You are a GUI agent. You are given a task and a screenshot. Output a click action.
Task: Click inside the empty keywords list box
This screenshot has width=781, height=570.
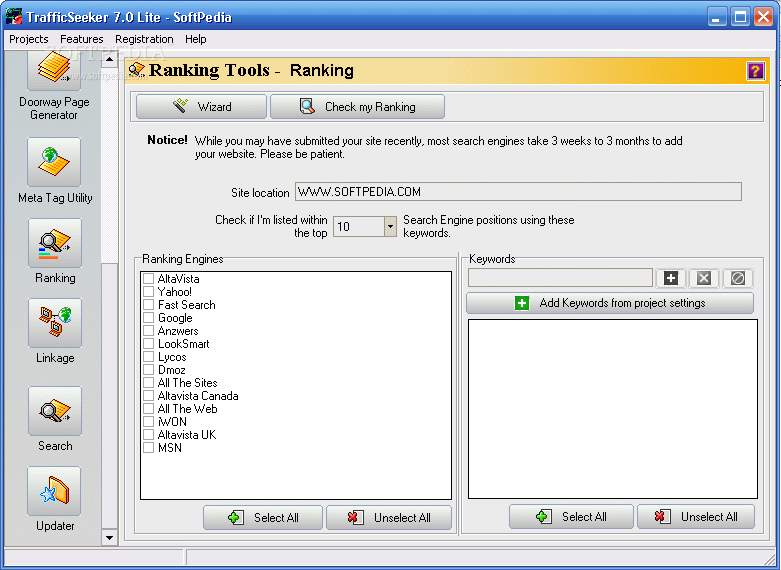613,409
